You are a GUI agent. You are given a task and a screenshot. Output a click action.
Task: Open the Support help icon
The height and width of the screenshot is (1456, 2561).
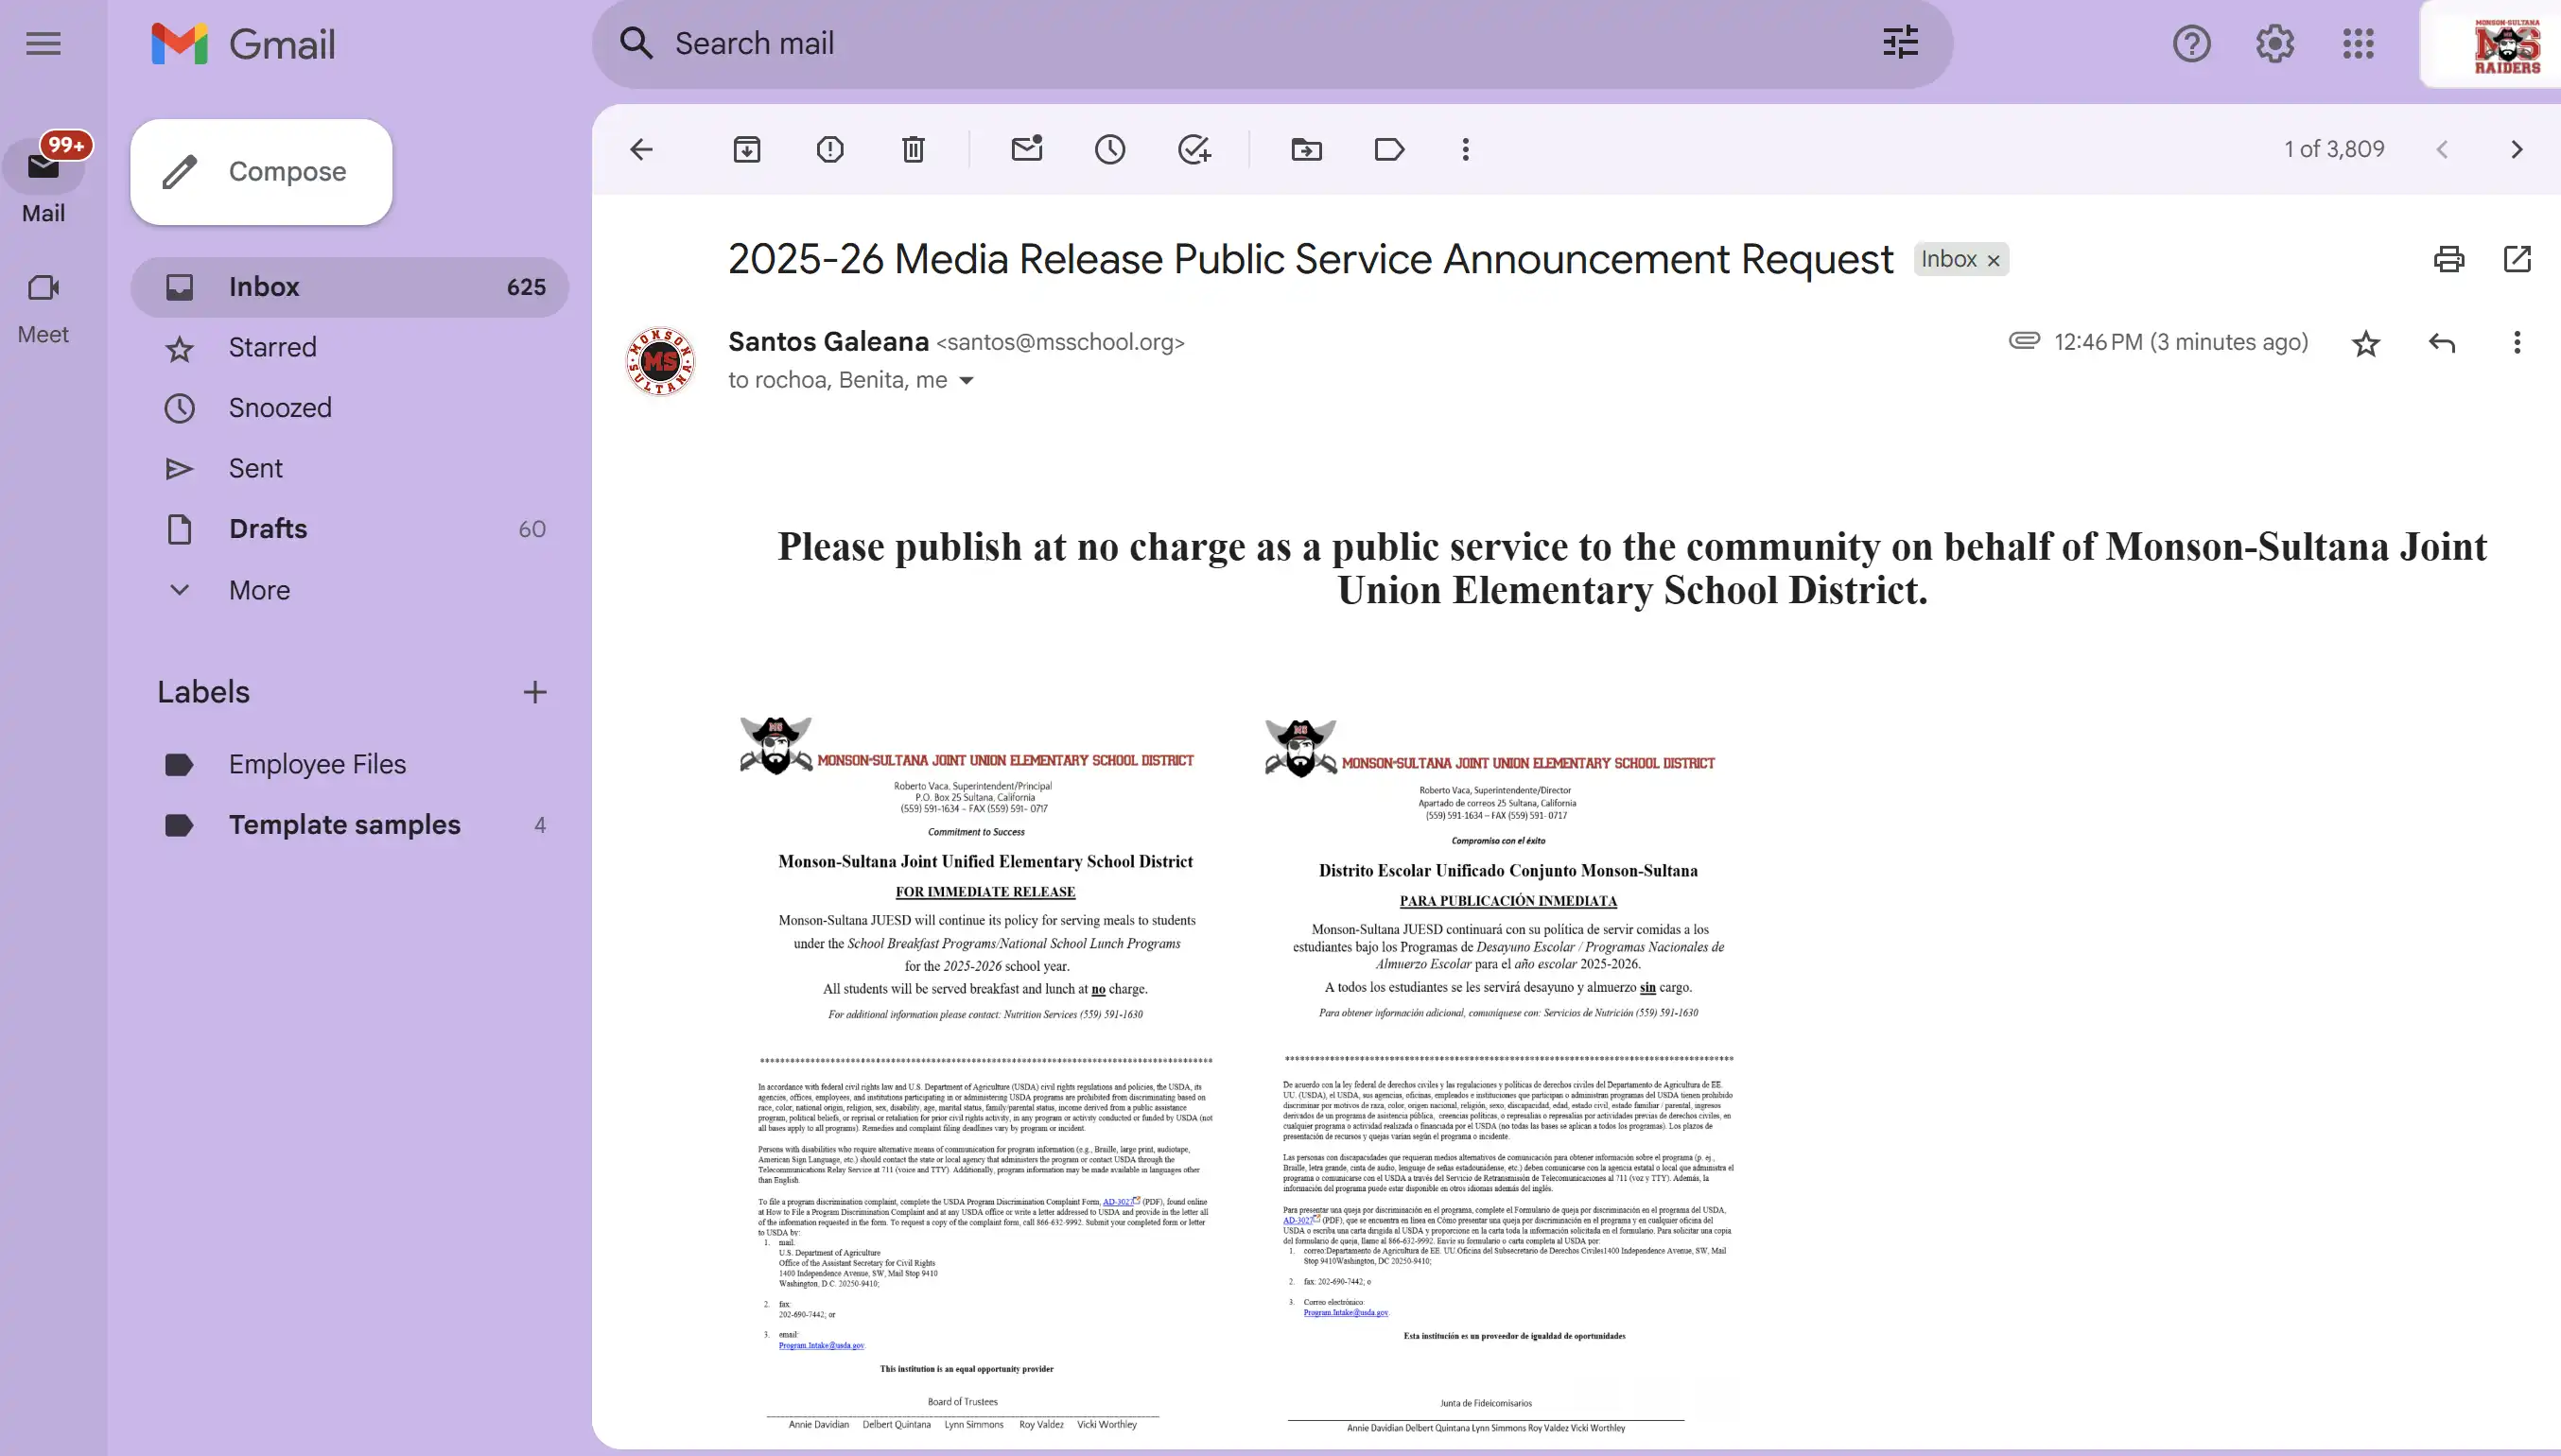tap(2191, 44)
